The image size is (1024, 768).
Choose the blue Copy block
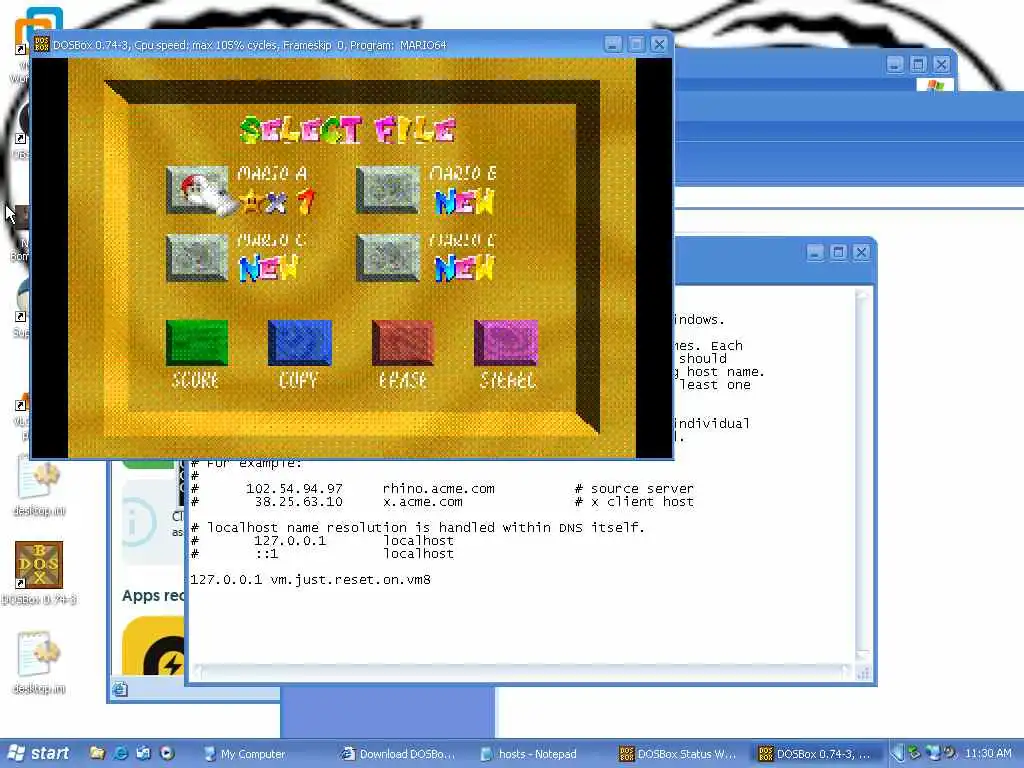[300, 342]
